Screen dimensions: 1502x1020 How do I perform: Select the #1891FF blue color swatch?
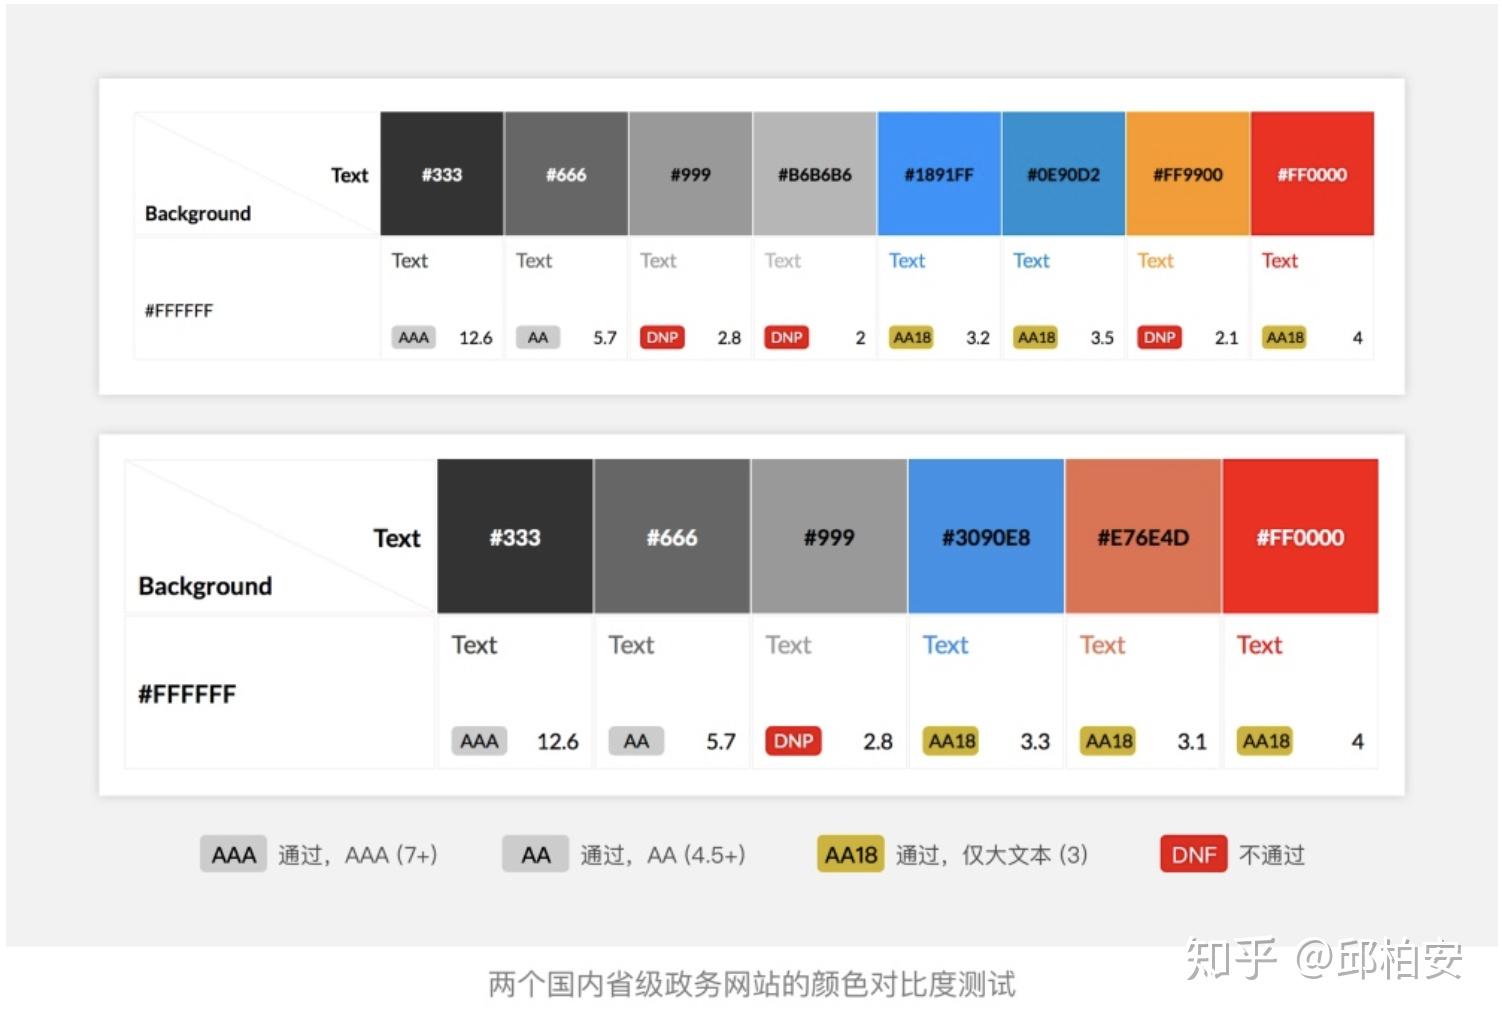point(939,174)
